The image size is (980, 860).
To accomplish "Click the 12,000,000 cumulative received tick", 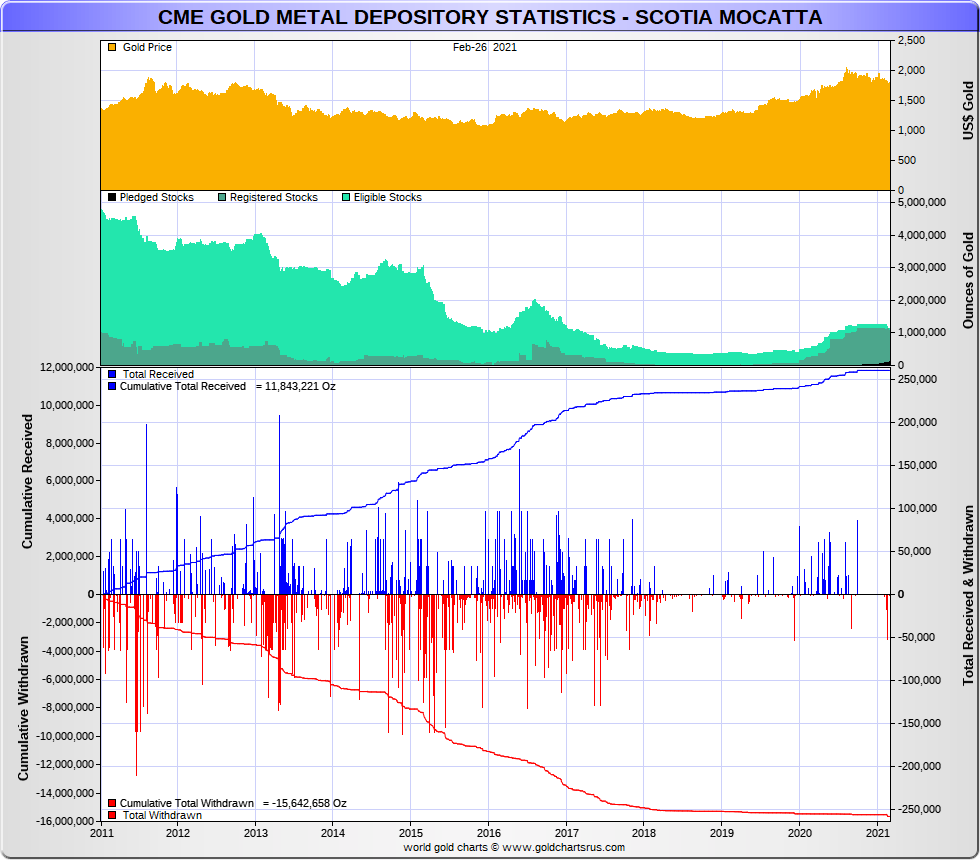I will click(67, 368).
